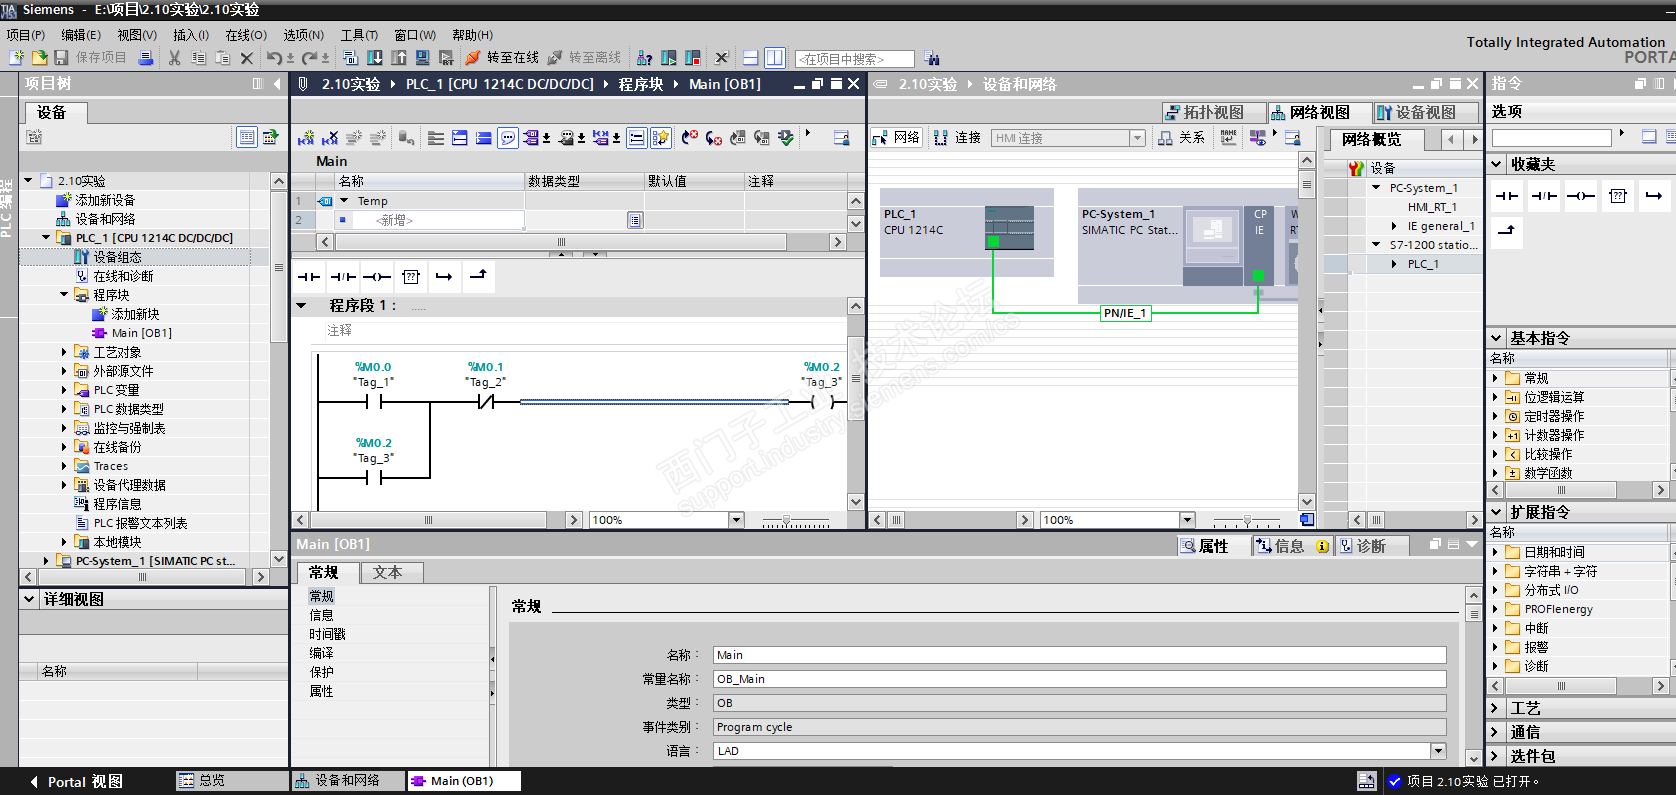Click the delete network icon in editor toolbar

point(330,138)
